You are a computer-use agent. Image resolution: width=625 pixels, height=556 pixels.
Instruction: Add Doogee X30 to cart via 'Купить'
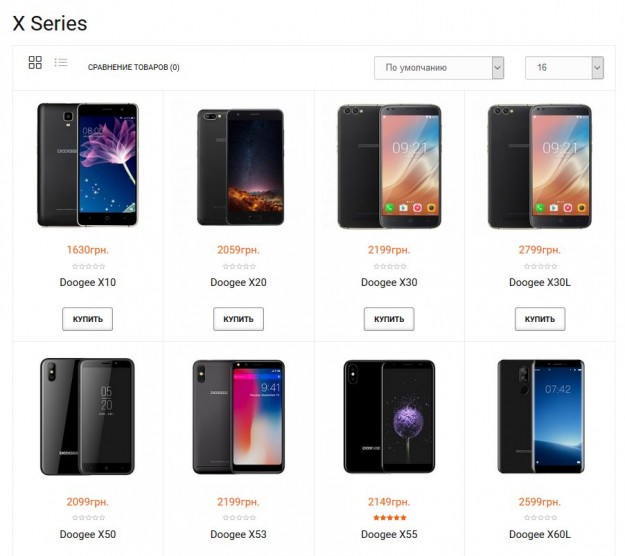pos(389,319)
